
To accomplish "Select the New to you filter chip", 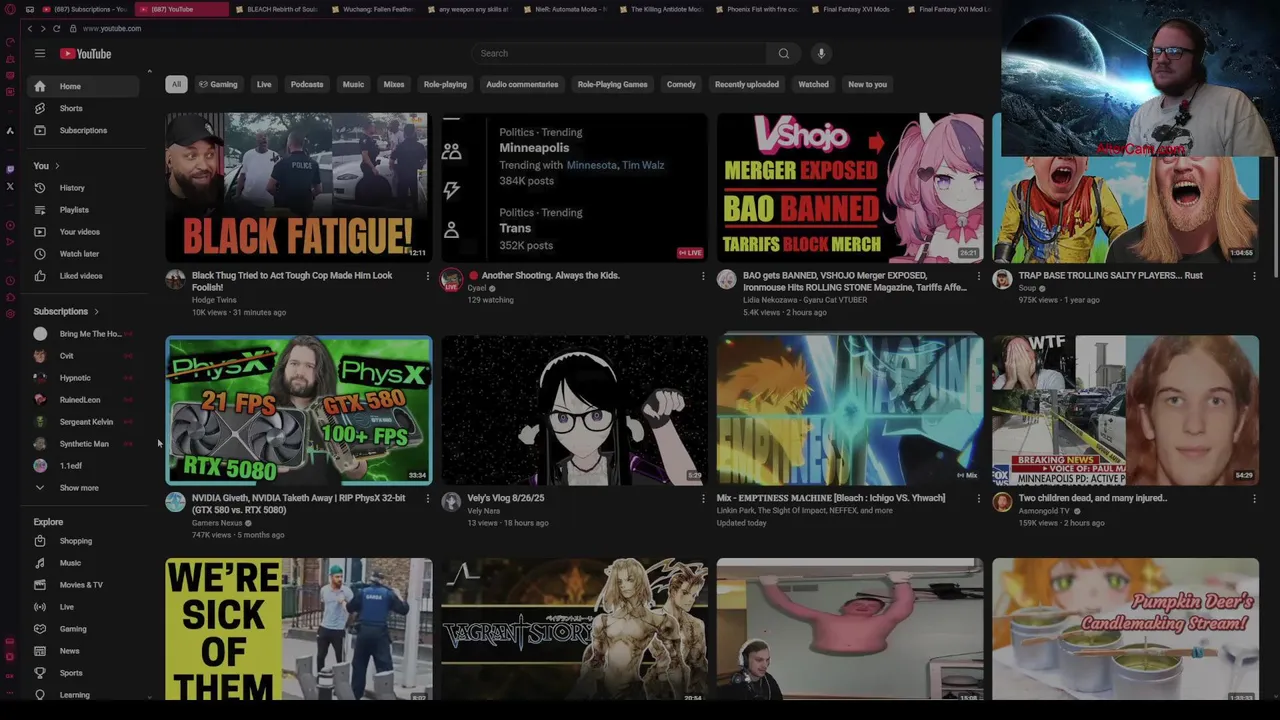I will coord(868,84).
